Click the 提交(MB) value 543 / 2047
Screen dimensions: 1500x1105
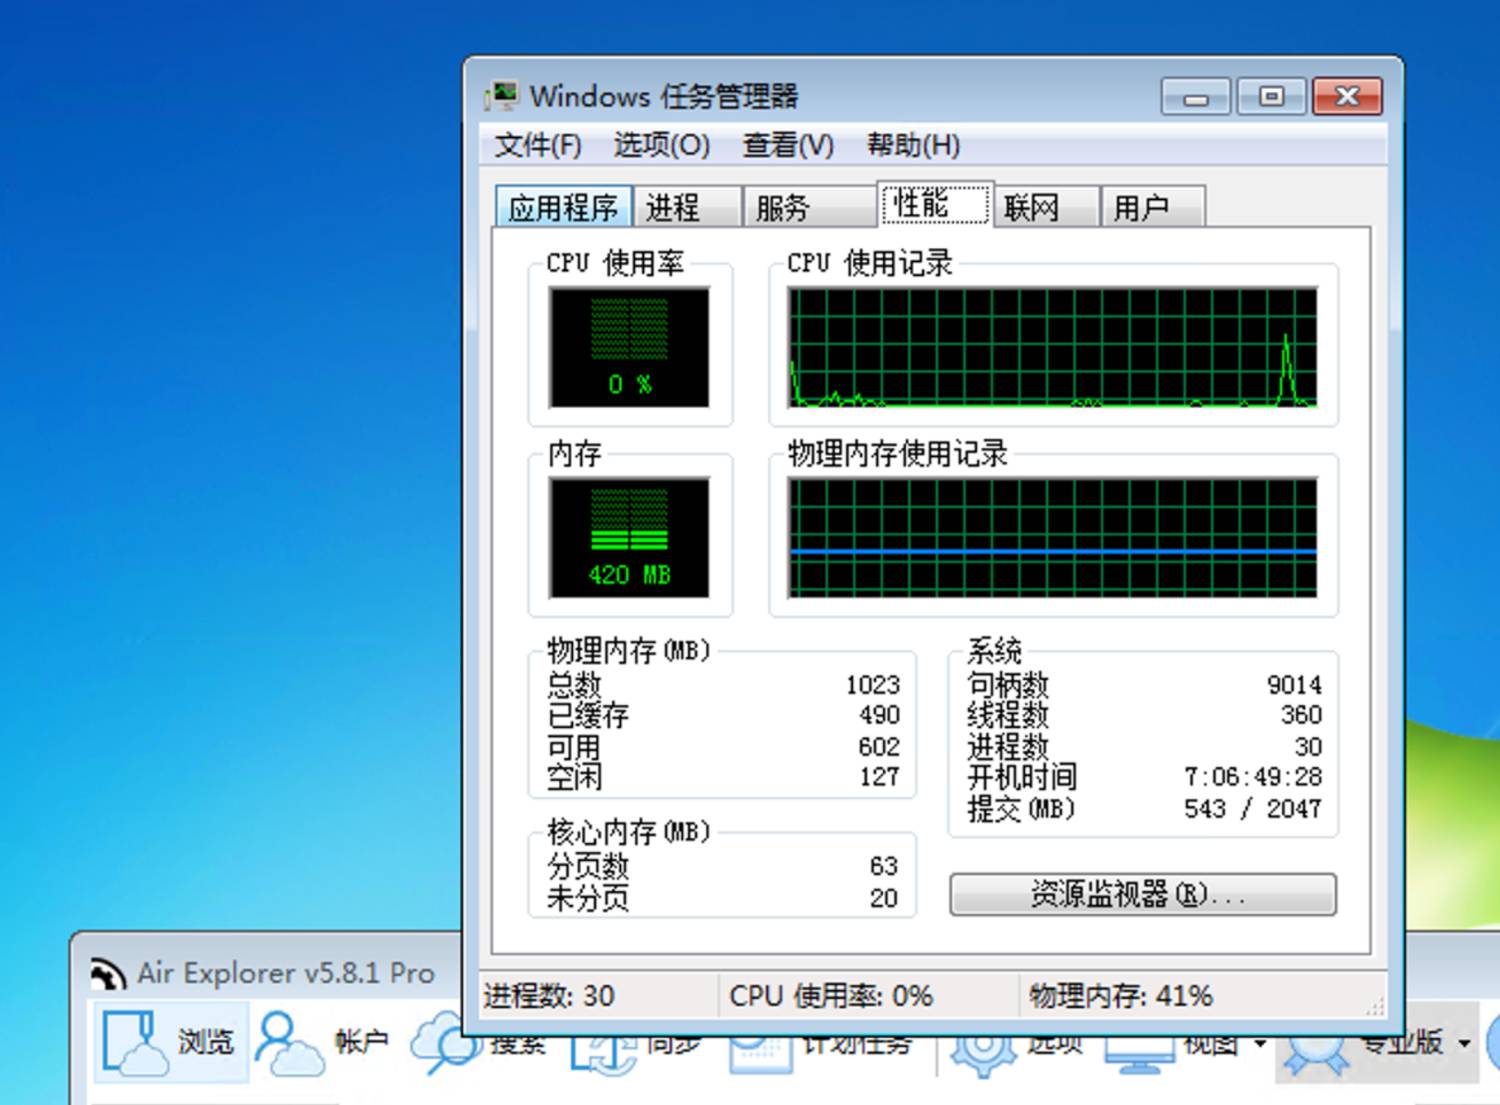tap(1253, 809)
